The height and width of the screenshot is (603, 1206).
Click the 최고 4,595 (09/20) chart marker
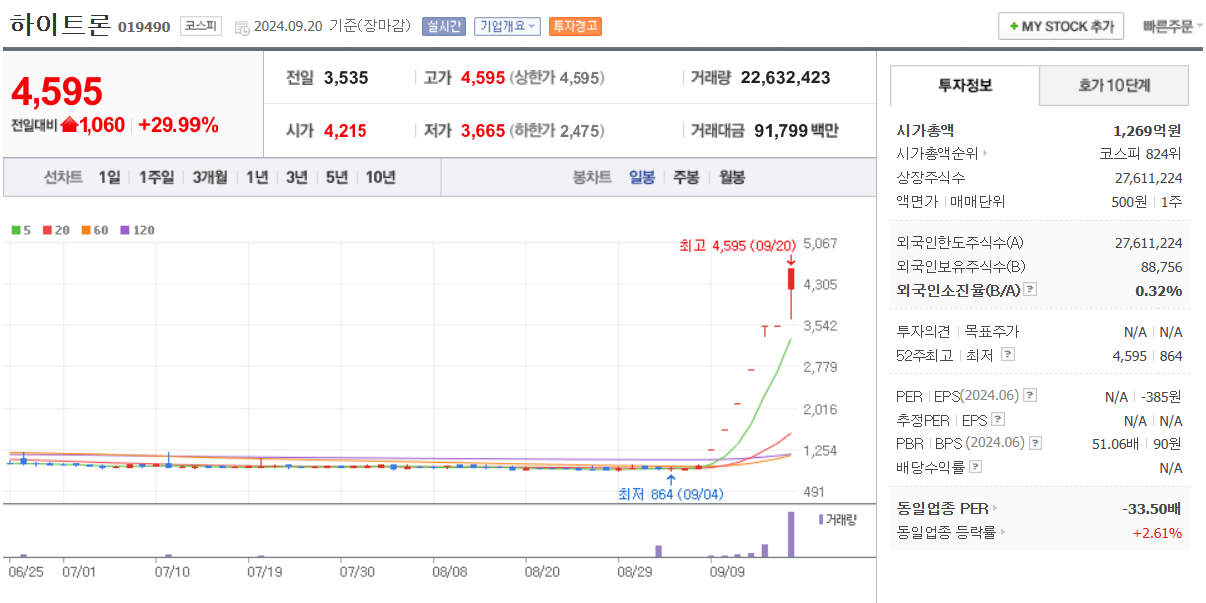click(x=738, y=245)
